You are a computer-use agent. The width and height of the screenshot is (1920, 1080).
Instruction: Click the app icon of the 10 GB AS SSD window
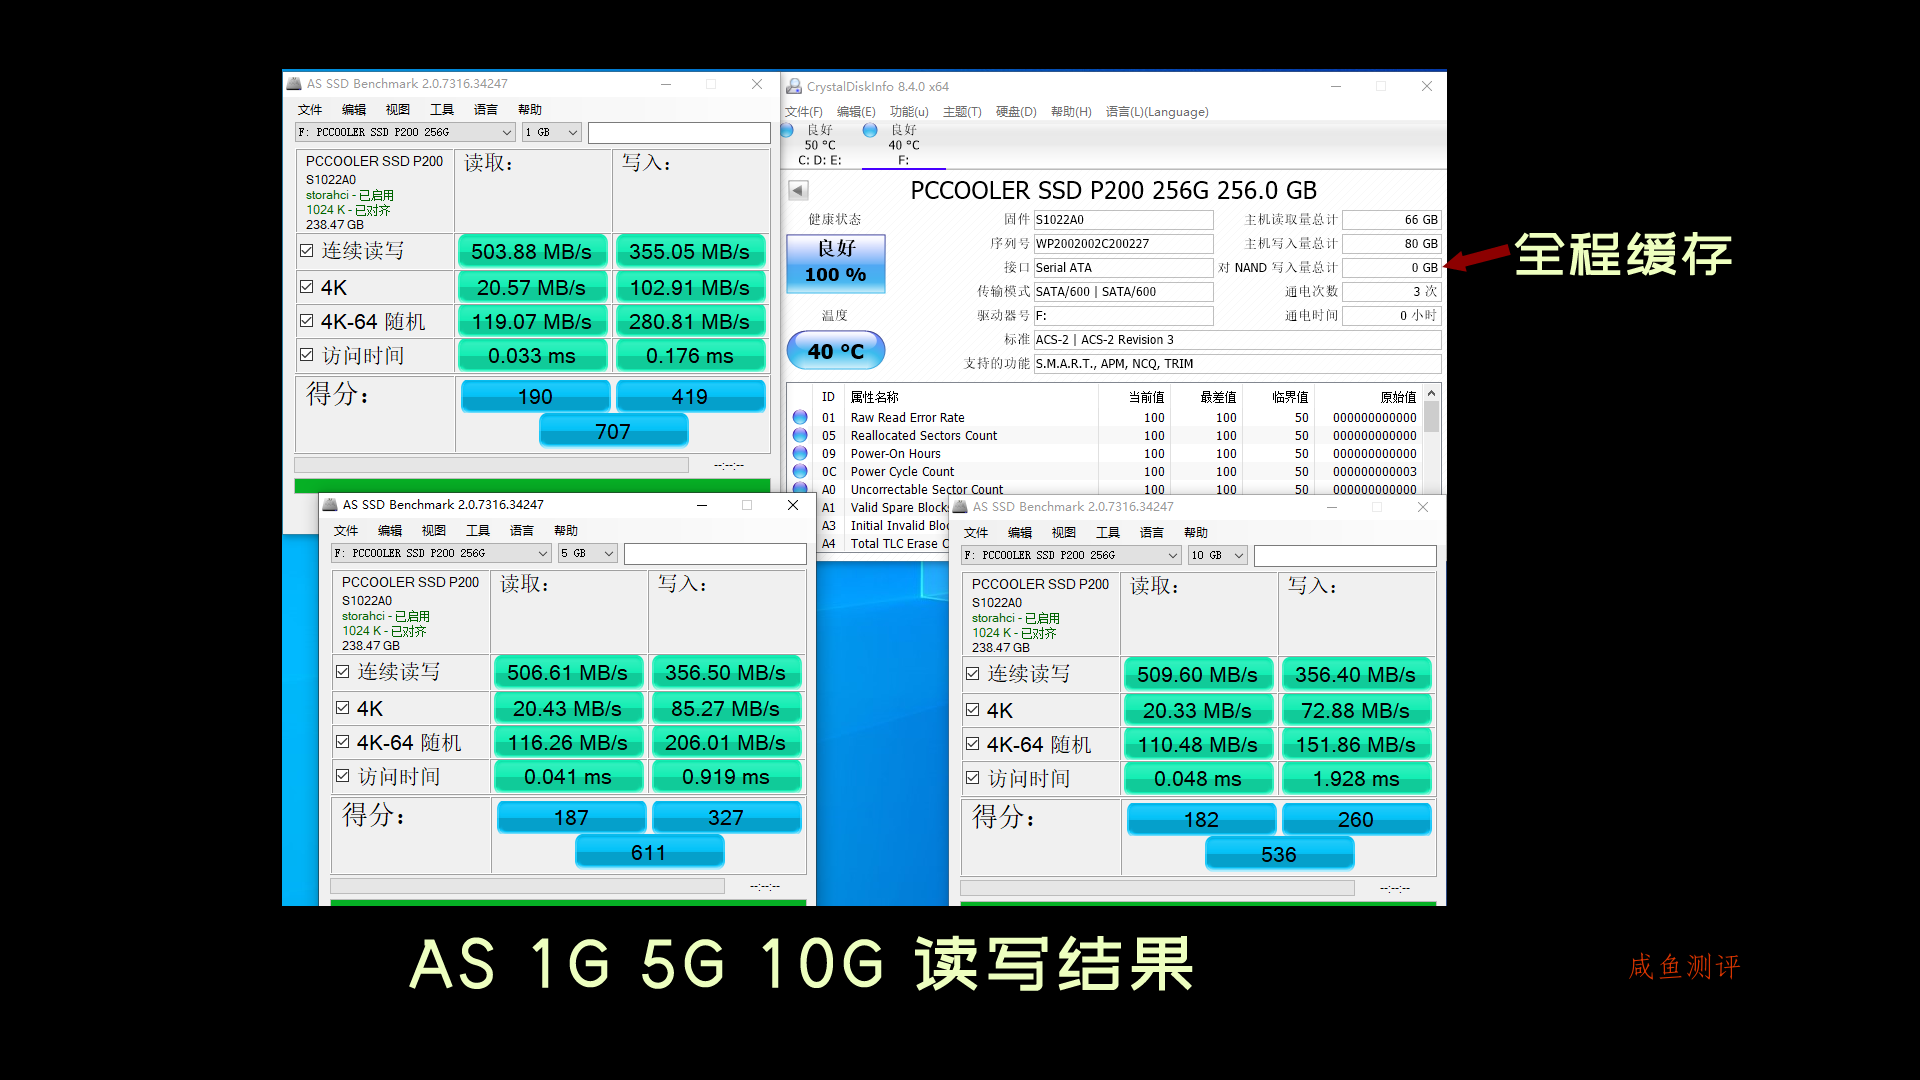[960, 507]
